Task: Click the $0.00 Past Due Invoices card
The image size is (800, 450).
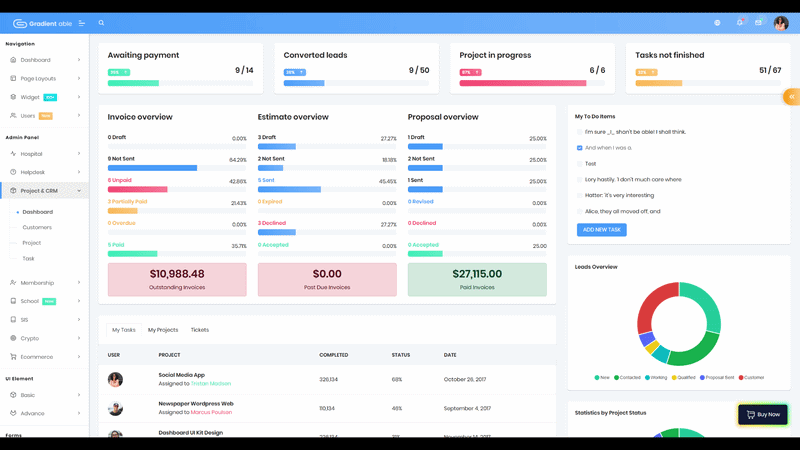Action: click(x=327, y=280)
